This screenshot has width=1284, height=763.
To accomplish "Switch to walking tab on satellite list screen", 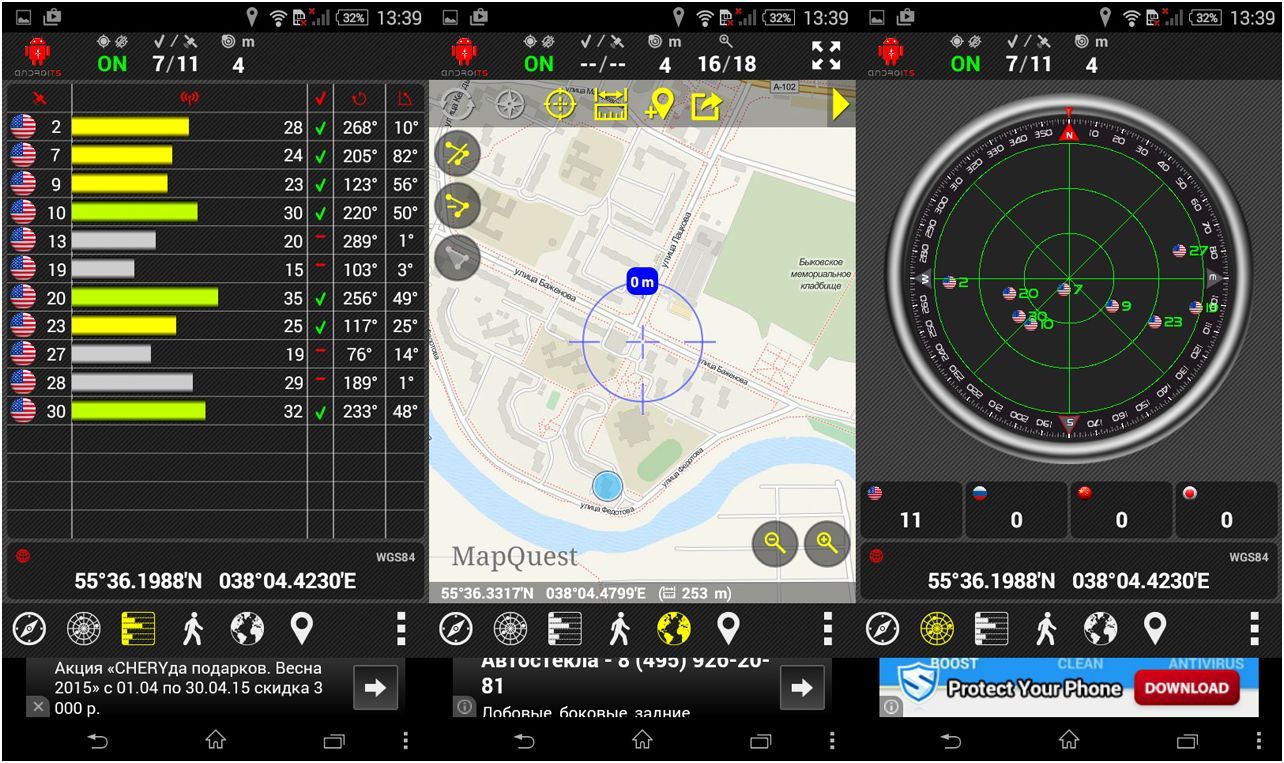I will click(x=193, y=628).
